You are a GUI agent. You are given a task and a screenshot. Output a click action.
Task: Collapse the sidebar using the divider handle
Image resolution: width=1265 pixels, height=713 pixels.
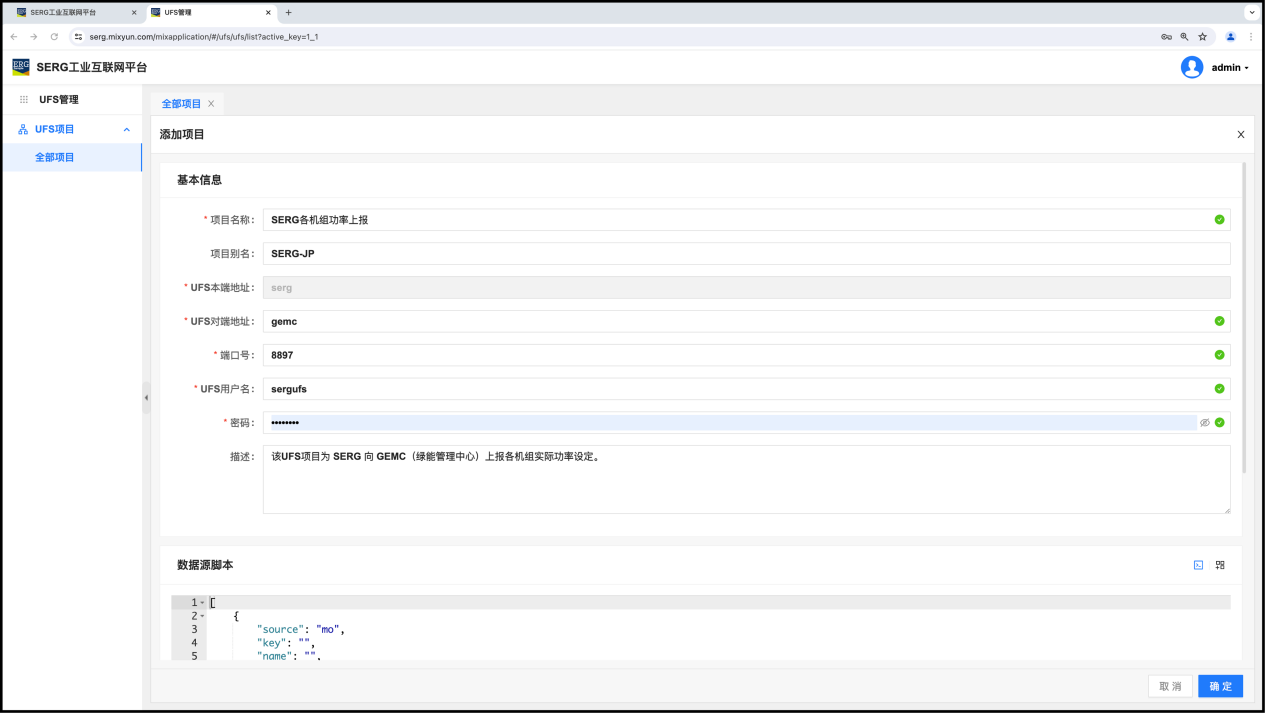point(146,398)
